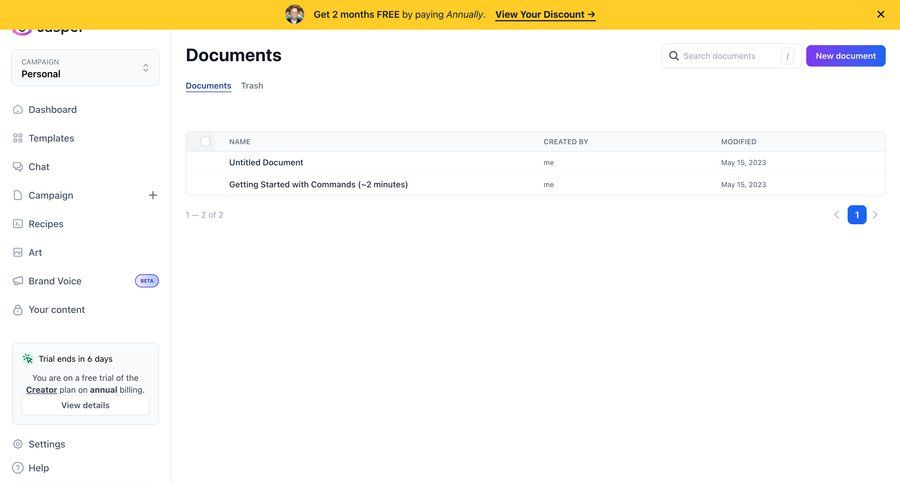
Task: Click the Campaign document icon
Action: (18, 195)
